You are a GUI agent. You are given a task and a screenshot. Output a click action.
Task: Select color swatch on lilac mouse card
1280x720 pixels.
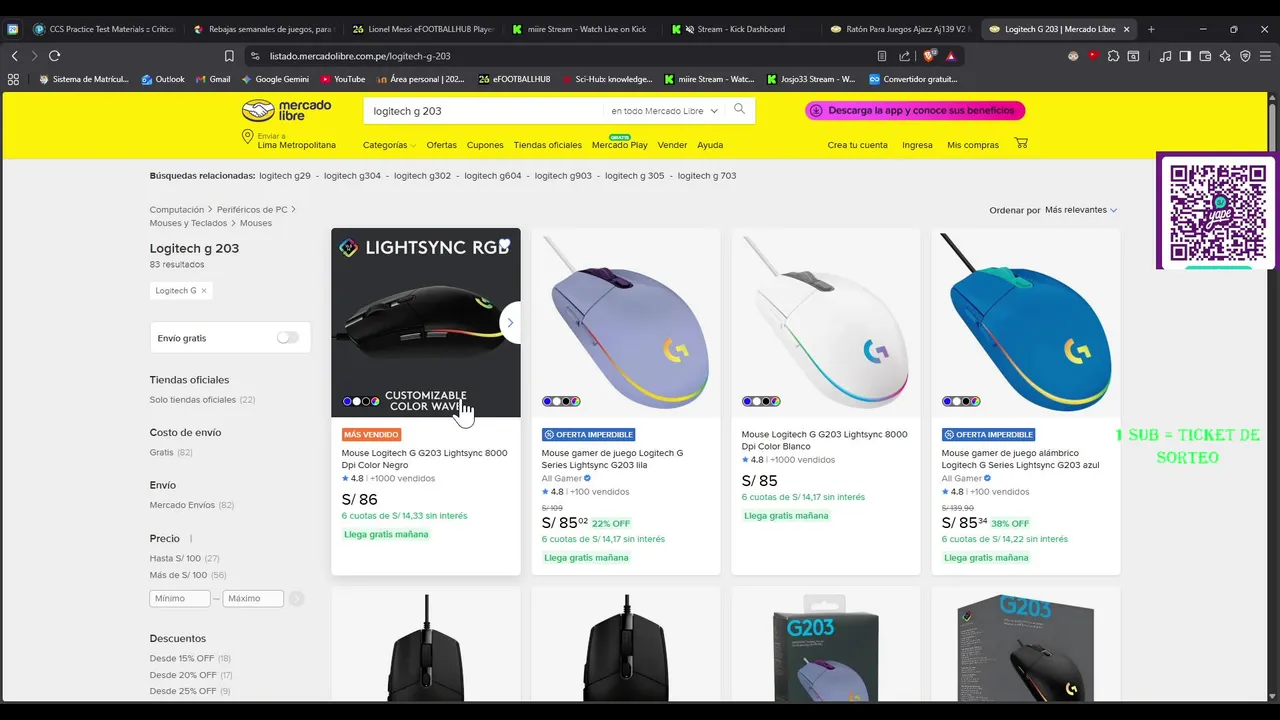click(x=561, y=401)
